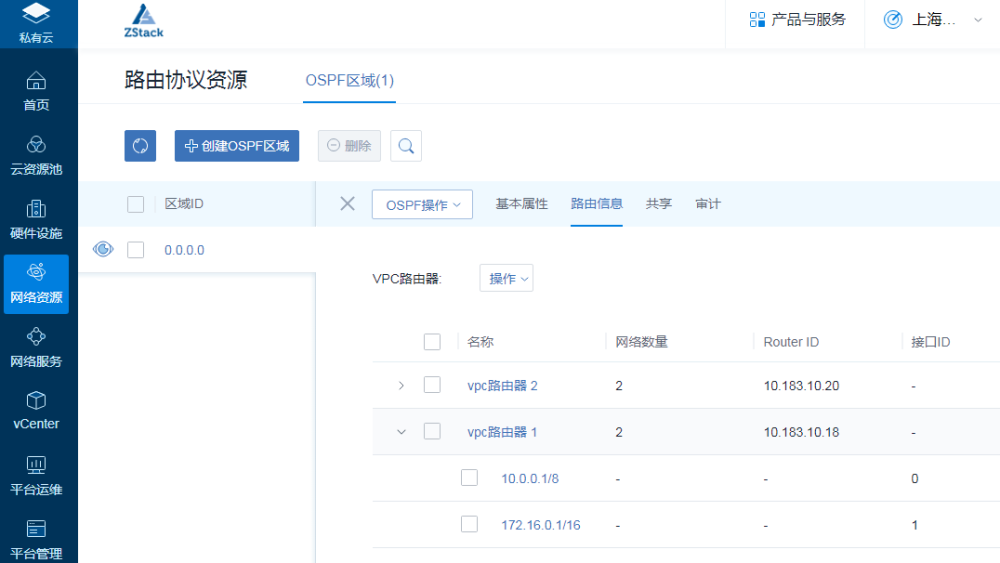Check the vpc路由器 2 row checkbox
Screen dimensions: 1000x563
432,385
